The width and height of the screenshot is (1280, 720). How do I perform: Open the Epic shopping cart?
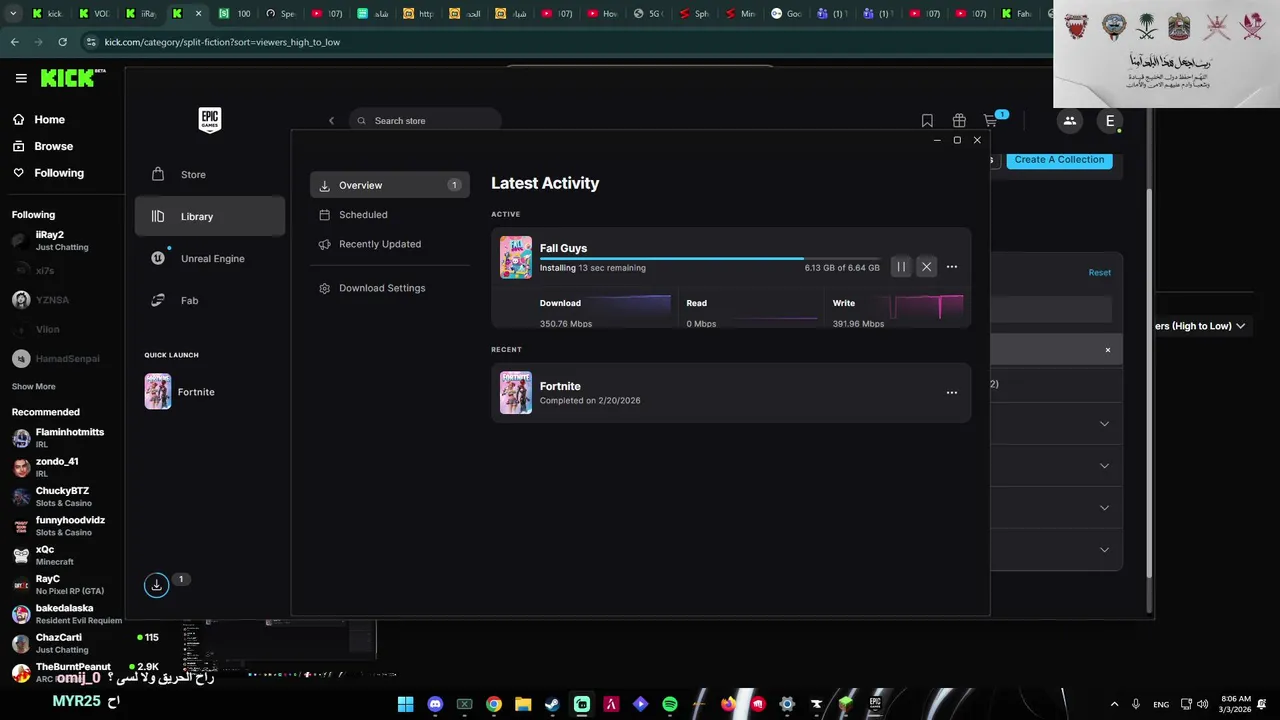990,121
